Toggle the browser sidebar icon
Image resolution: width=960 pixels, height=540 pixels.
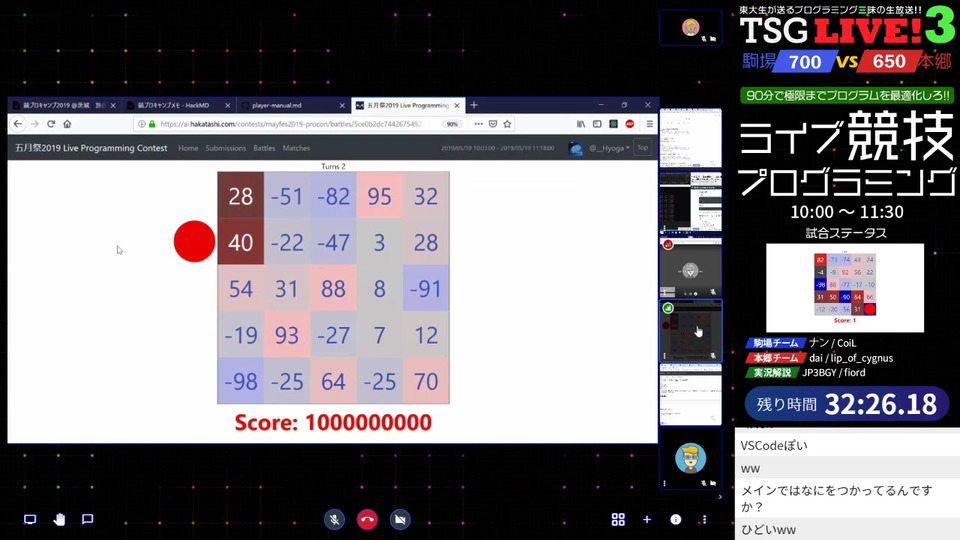pos(597,124)
